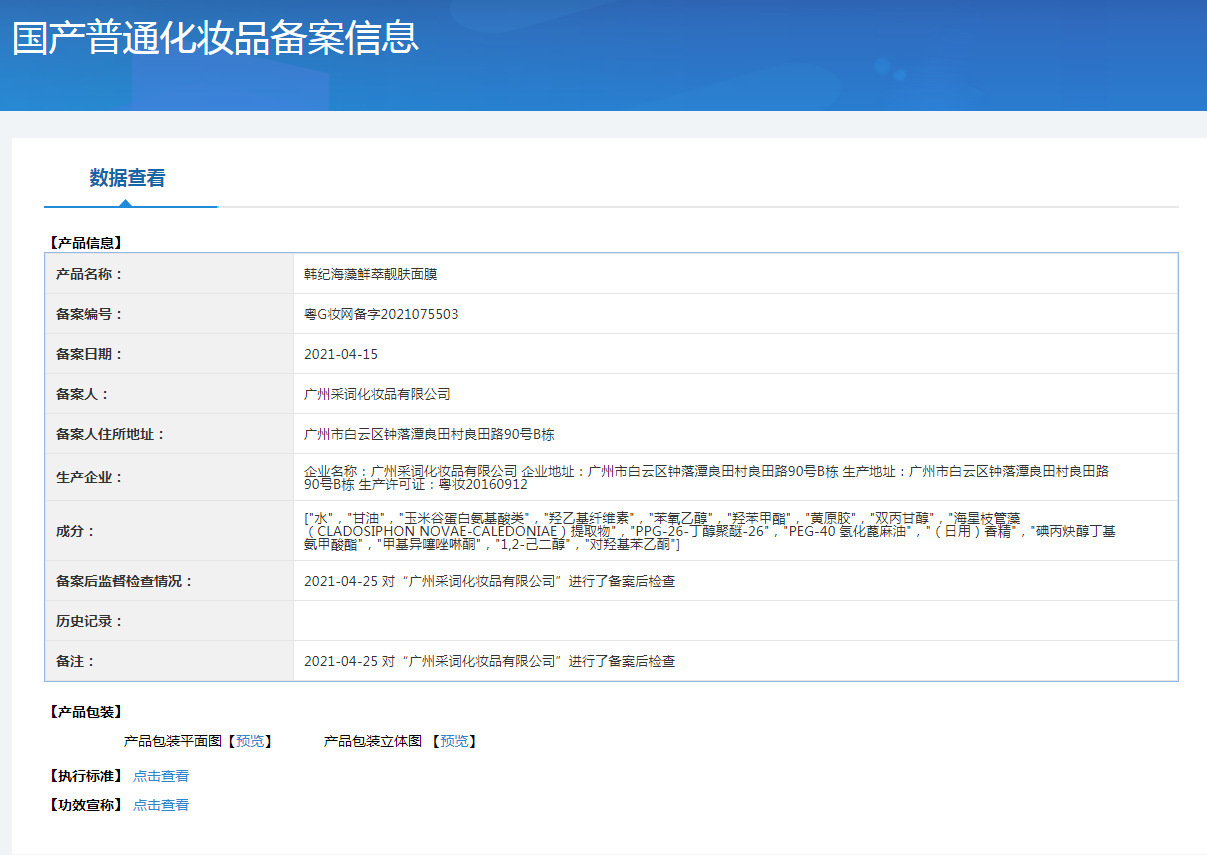Viewport: 1207px width, 855px height.
Task: Click the 备案人住所地址 address value
Action: [429, 434]
